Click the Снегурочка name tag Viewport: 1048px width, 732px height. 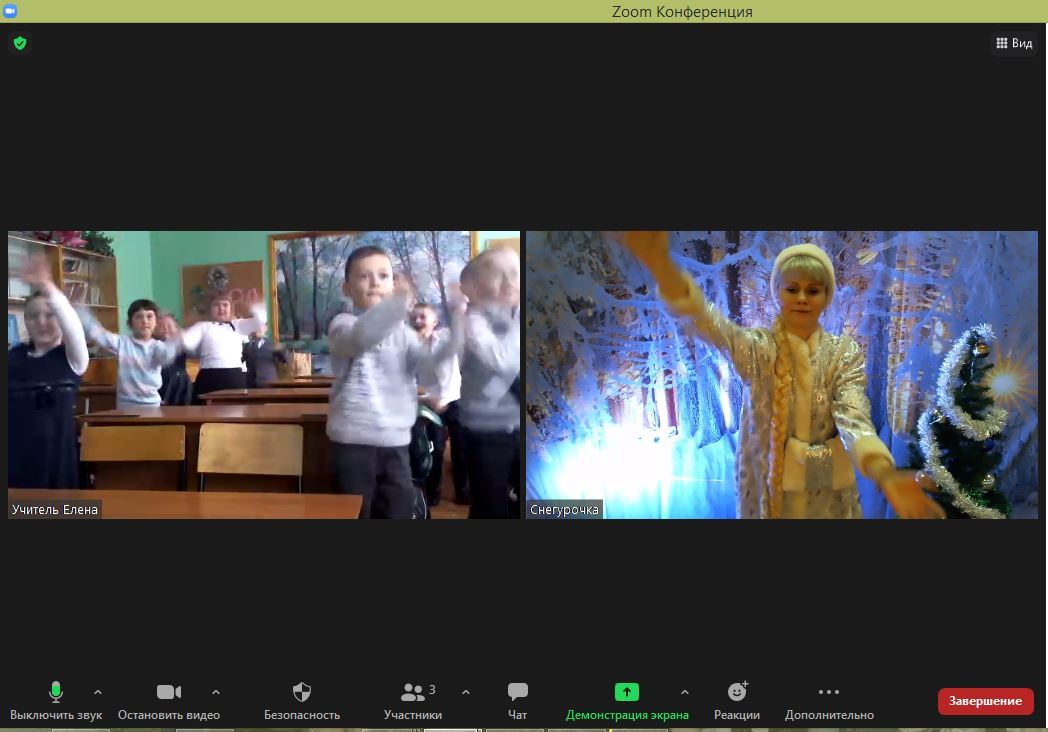pyautogui.click(x=564, y=509)
